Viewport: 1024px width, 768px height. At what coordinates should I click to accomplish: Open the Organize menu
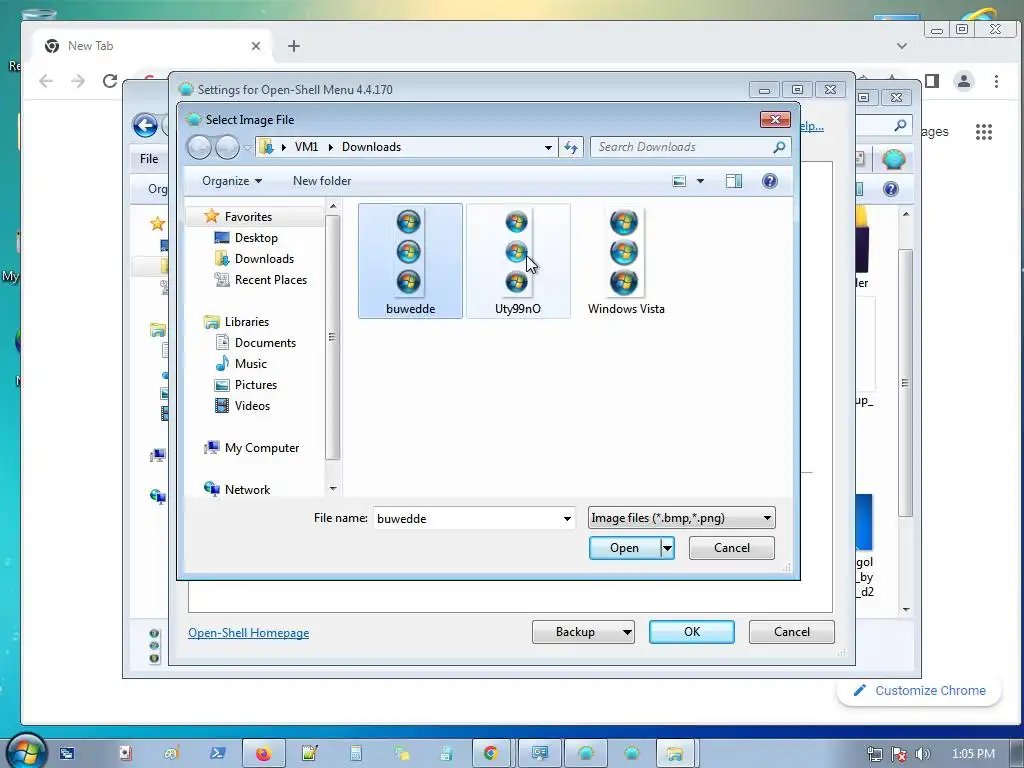tap(232, 181)
